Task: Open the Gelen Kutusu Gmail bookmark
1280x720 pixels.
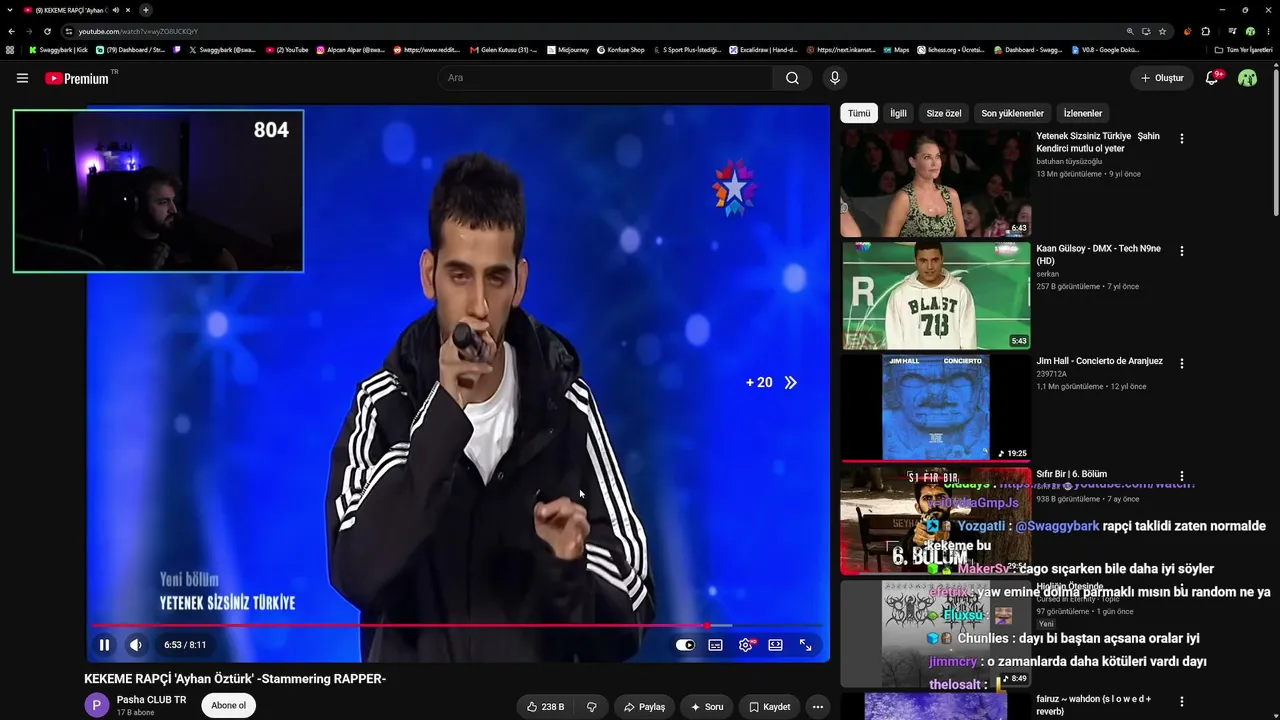Action: 503,49
